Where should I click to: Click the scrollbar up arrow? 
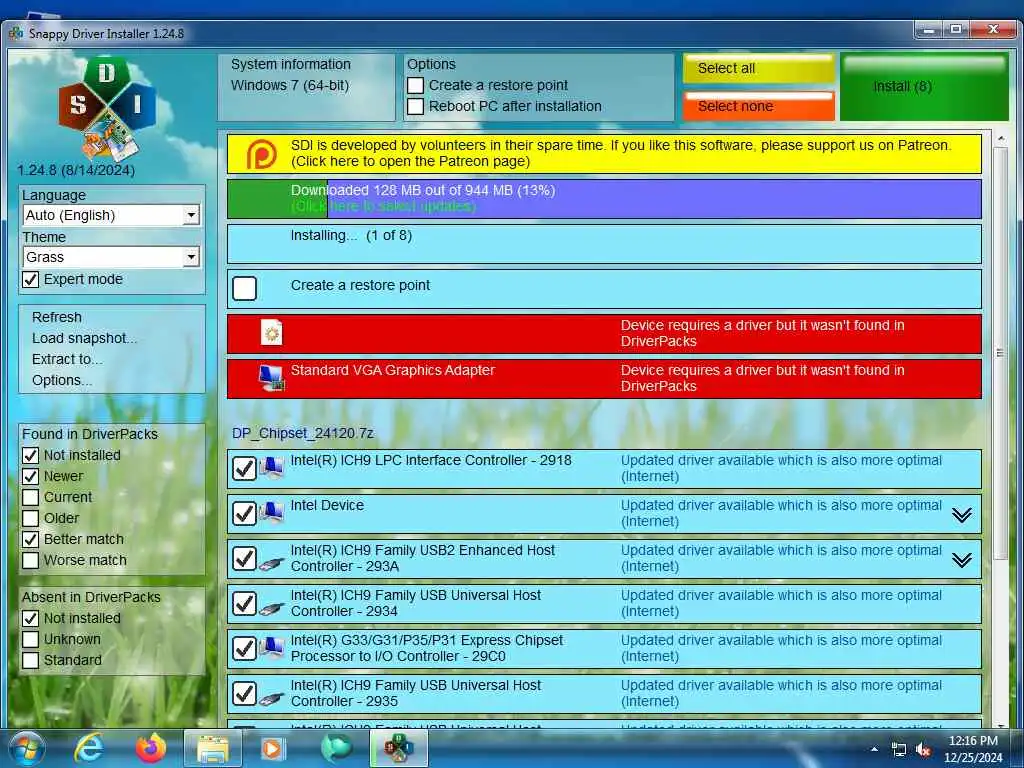[1000, 138]
